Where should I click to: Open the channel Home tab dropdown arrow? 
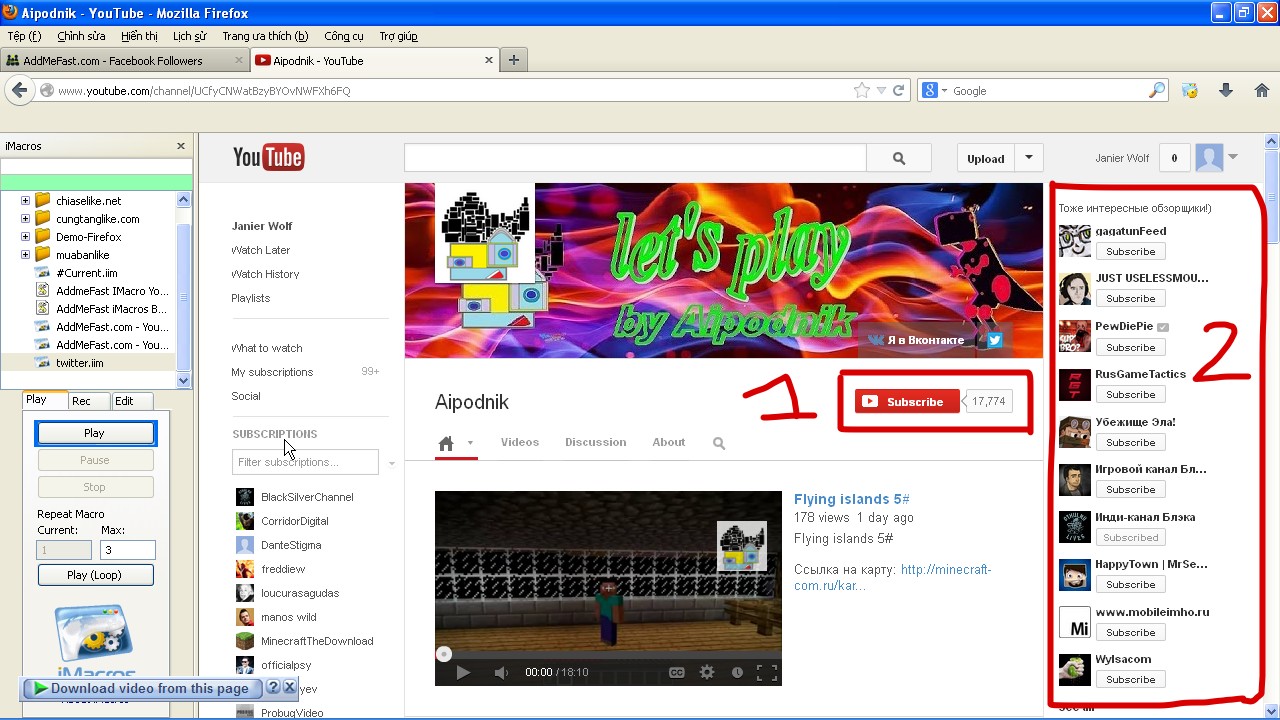[470, 443]
